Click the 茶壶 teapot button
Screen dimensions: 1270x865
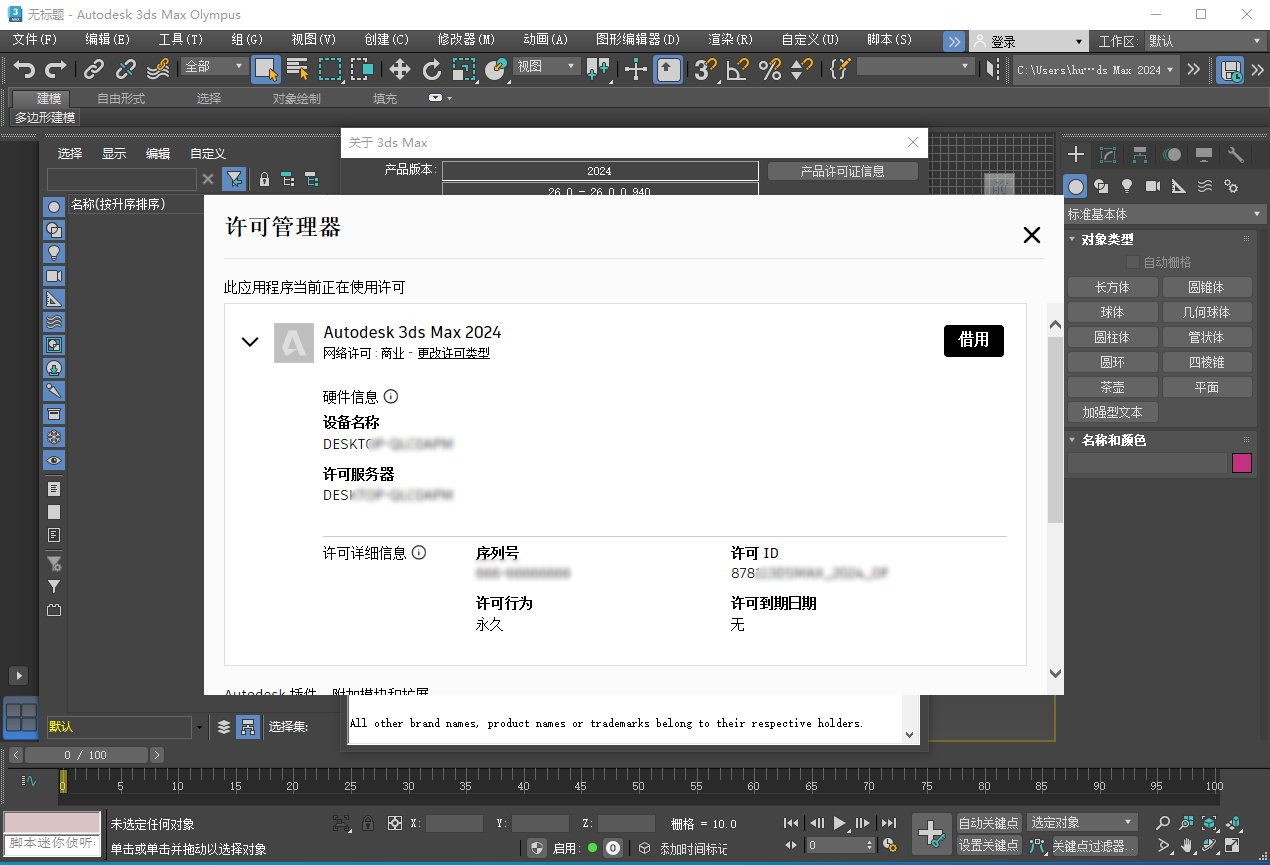tap(1112, 387)
